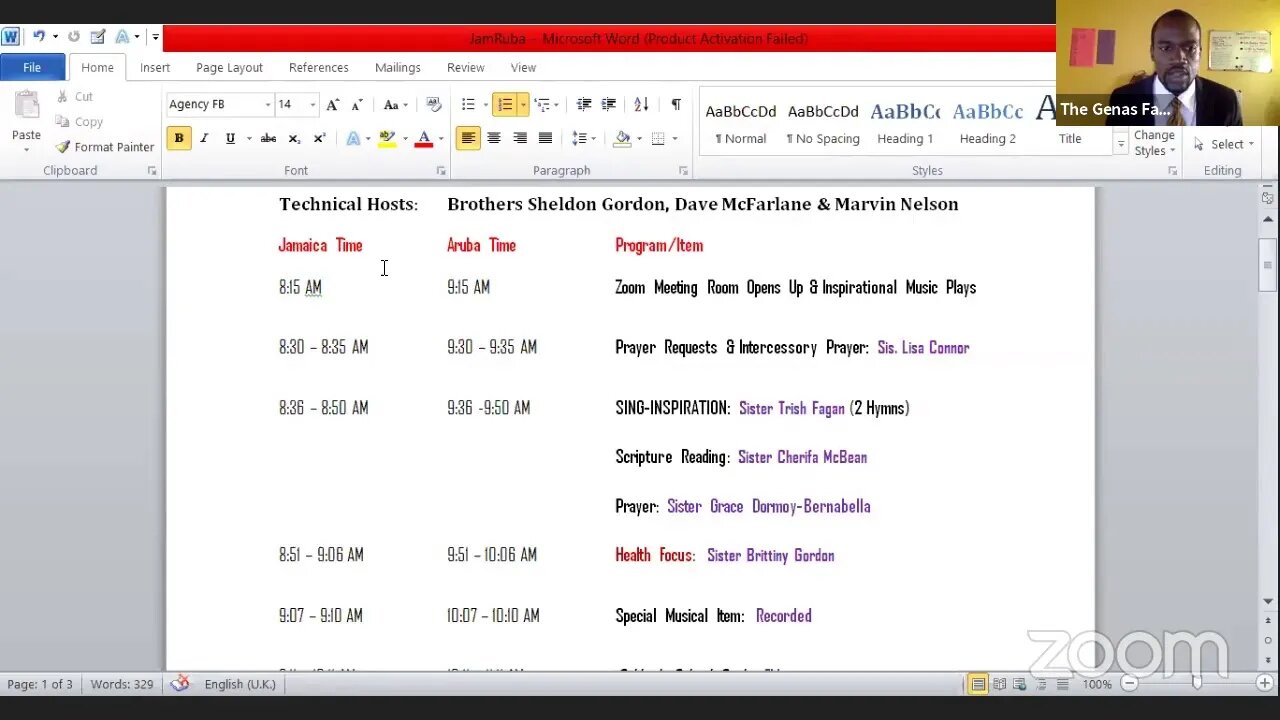Switch to Full Screen Reading view

pyautogui.click(x=999, y=684)
